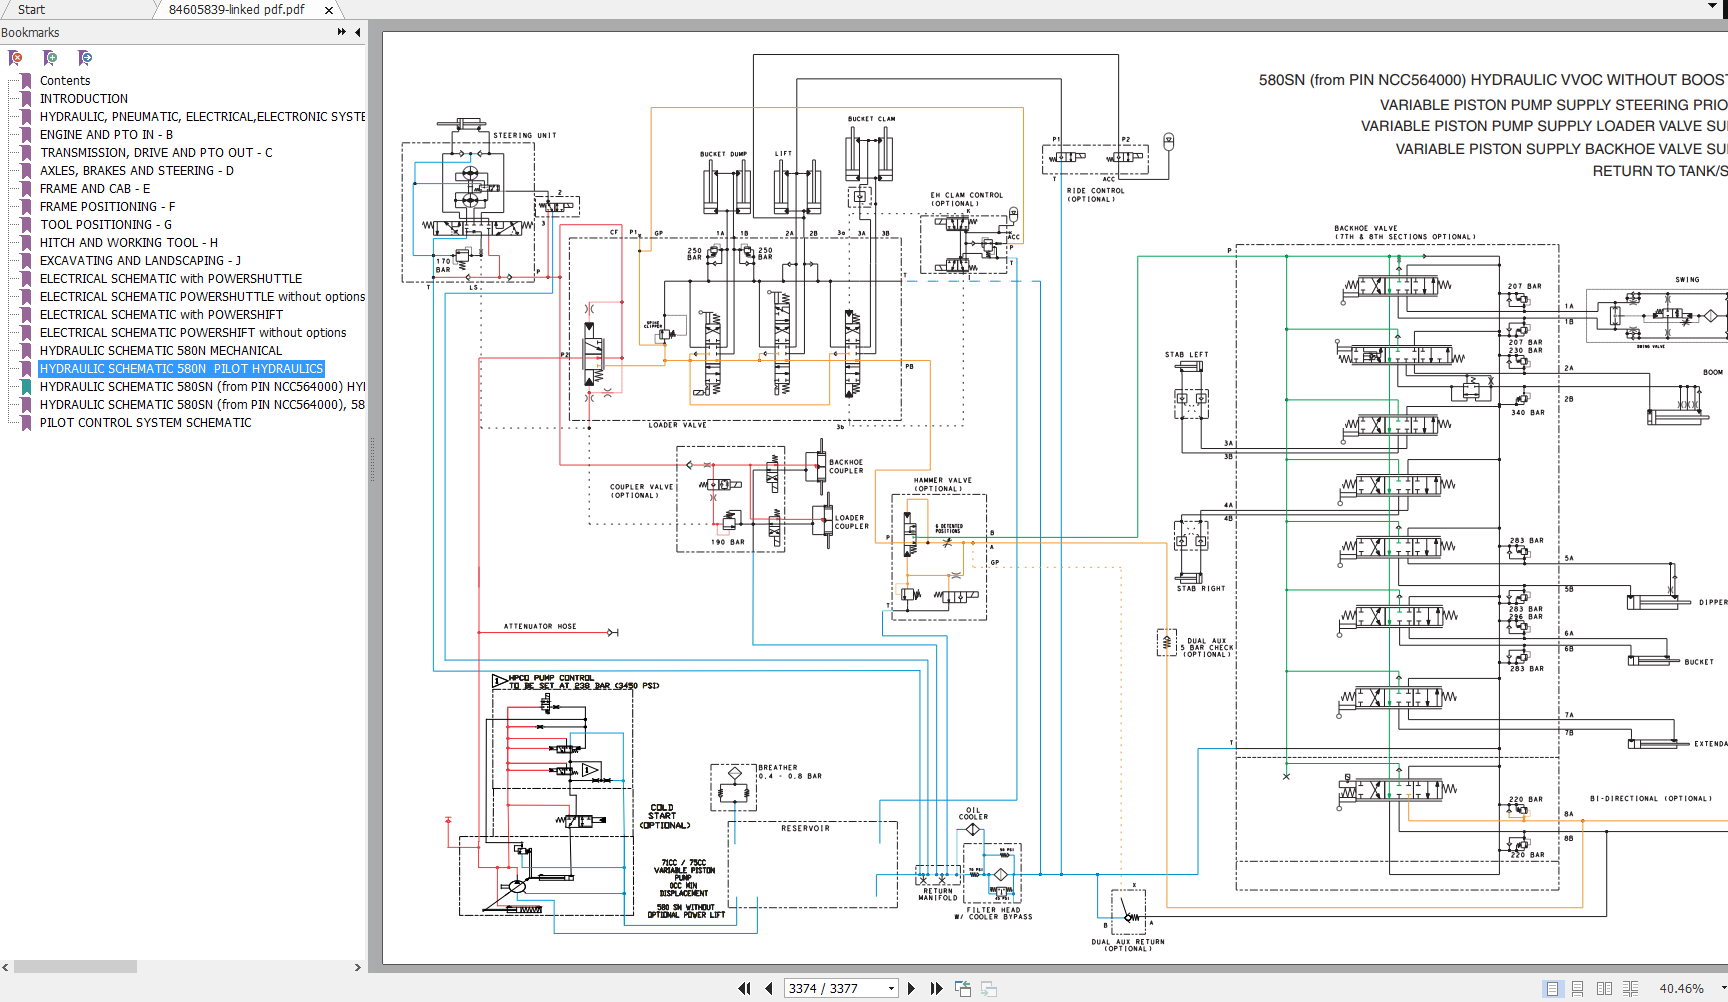Go to the next page
This screenshot has width=1728, height=1002.
911,988
